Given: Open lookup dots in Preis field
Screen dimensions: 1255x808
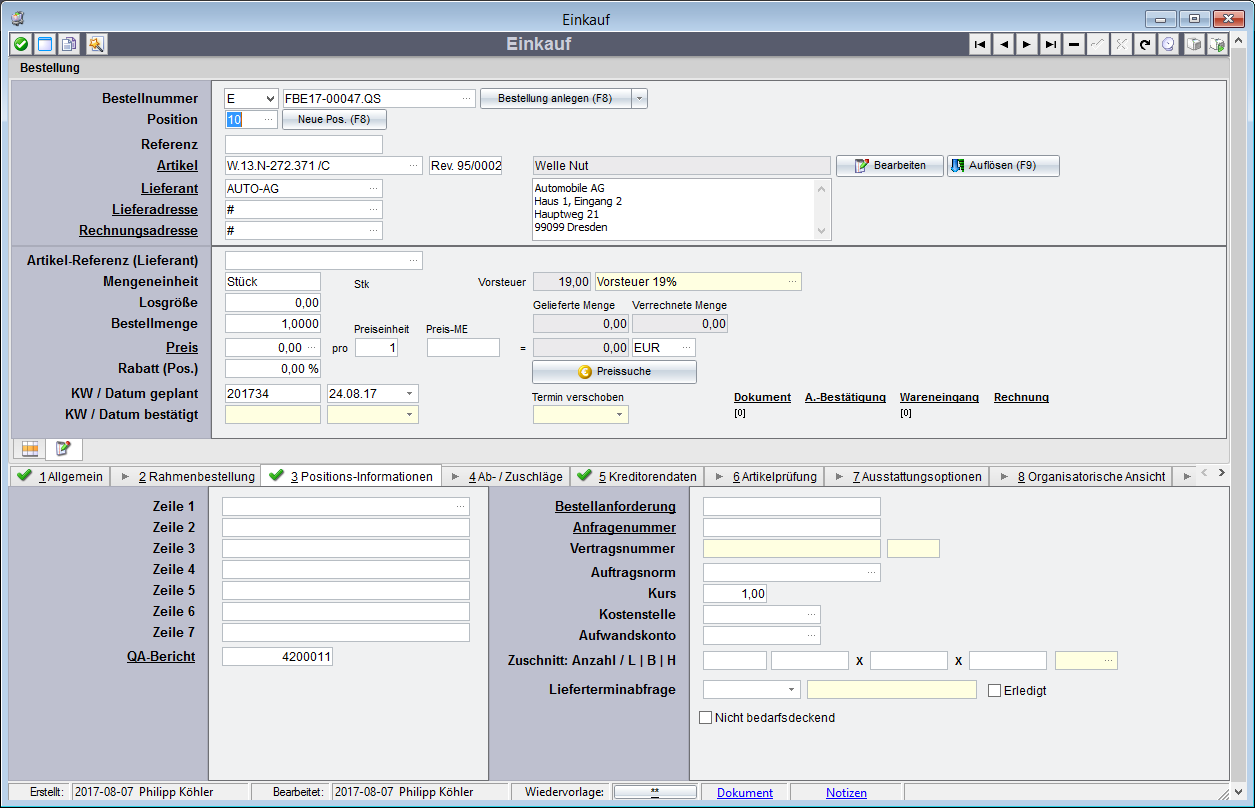Looking at the screenshot, I should click(312, 348).
